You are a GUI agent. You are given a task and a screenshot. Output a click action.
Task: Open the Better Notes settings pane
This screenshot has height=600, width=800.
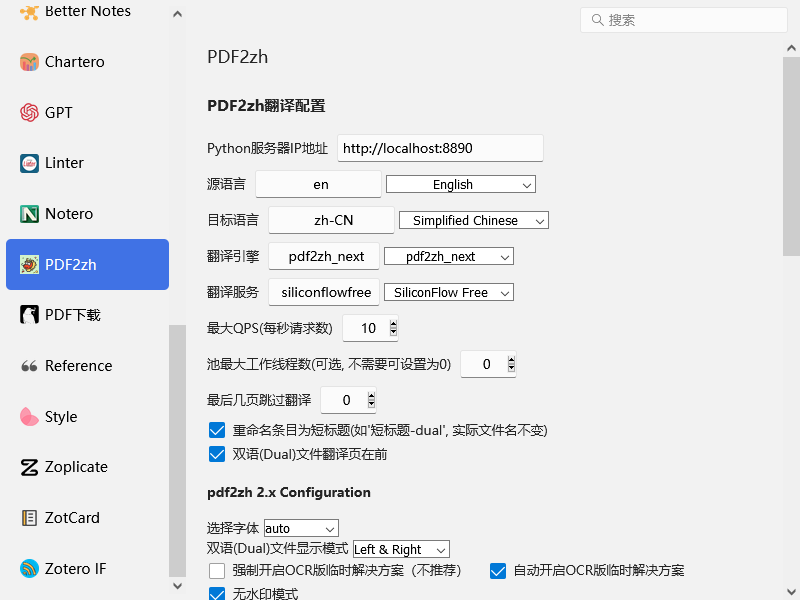[87, 11]
